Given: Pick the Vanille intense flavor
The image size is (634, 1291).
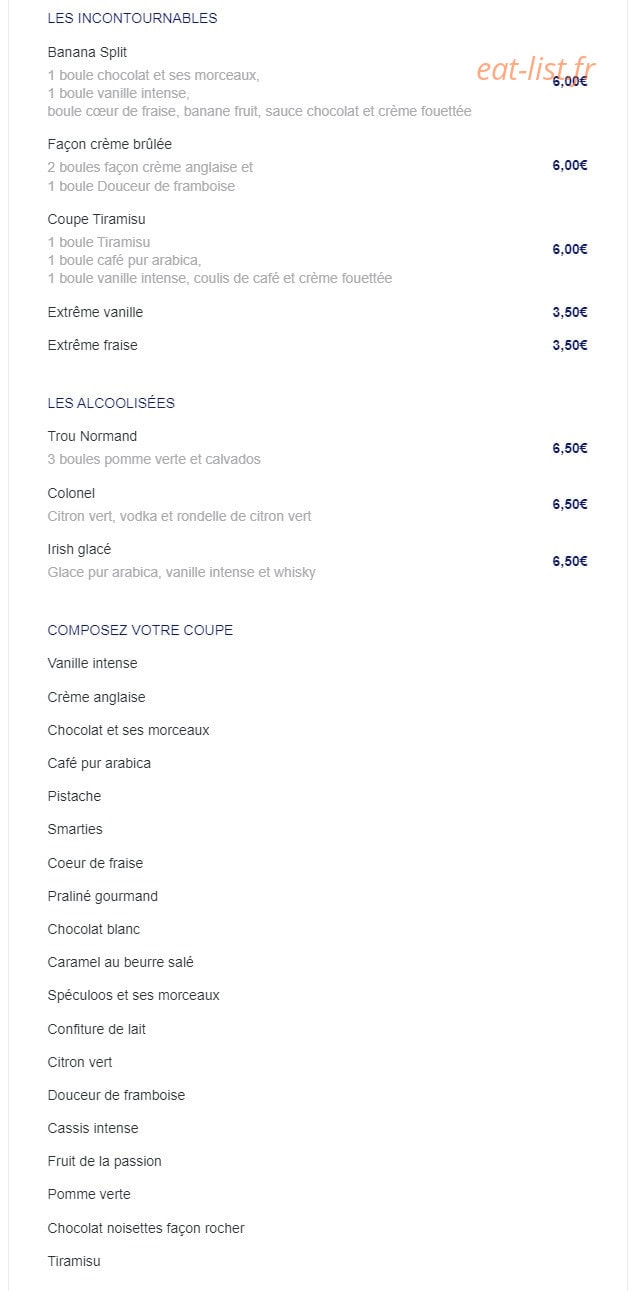Looking at the screenshot, I should (92, 663).
